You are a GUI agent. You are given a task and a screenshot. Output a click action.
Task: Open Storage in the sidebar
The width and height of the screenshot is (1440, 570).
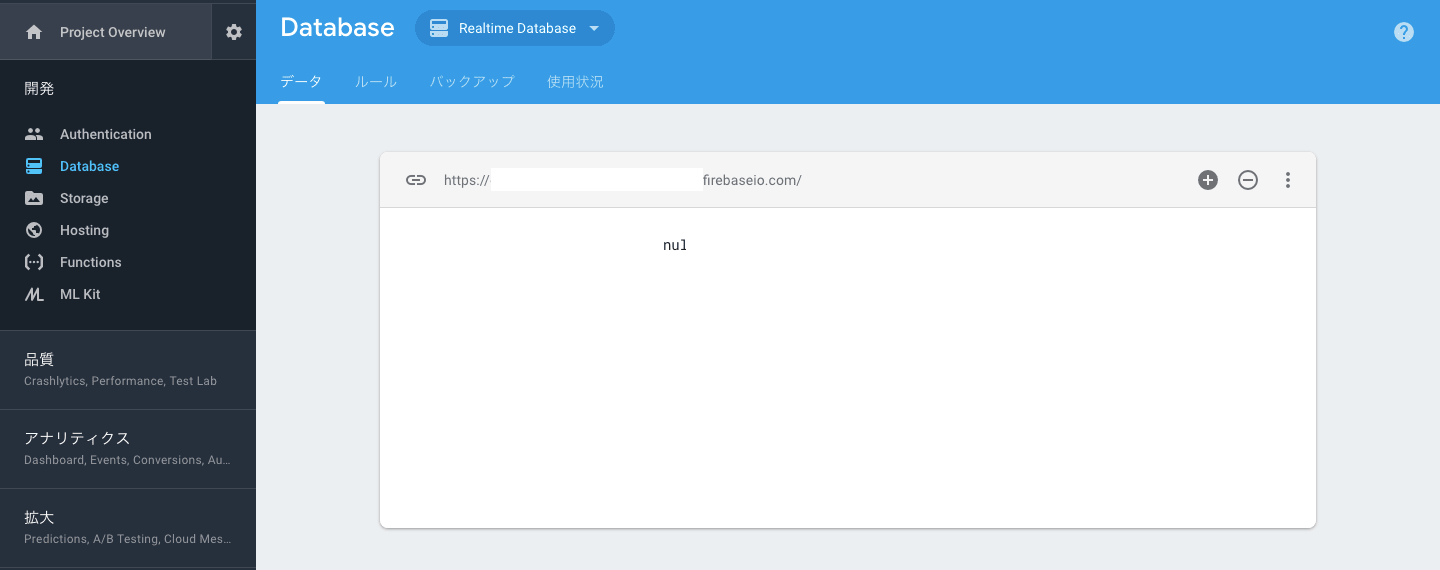click(128, 198)
